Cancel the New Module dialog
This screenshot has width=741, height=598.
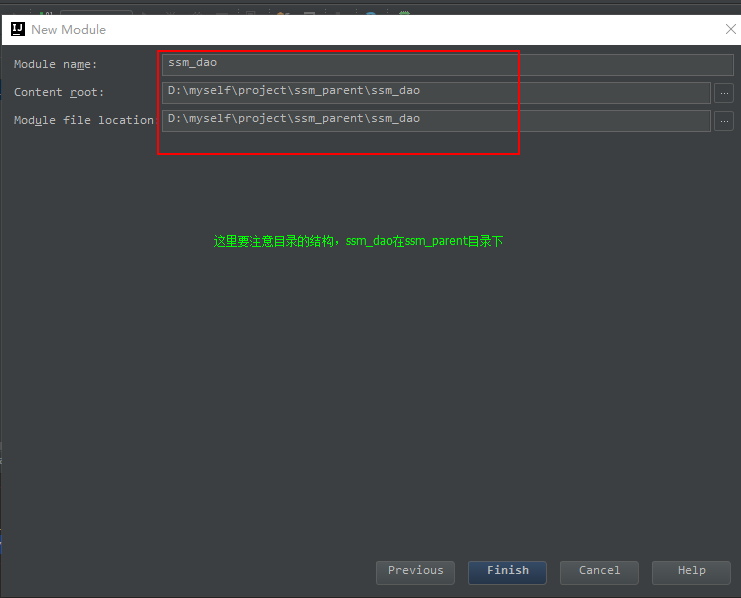click(599, 572)
